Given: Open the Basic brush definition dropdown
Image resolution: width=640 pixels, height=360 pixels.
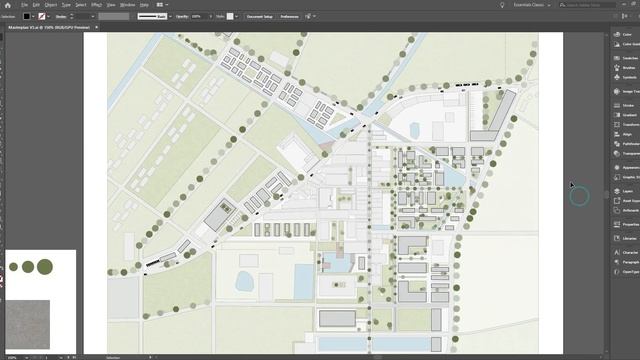Looking at the screenshot, I should [171, 16].
